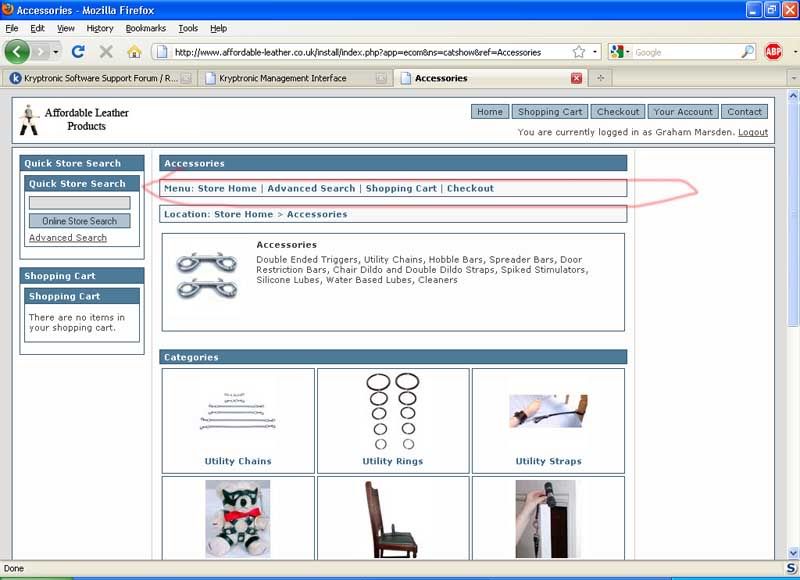800x580 pixels.
Task: Click the page scrollbar down arrow
Action: pyautogui.click(x=793, y=553)
